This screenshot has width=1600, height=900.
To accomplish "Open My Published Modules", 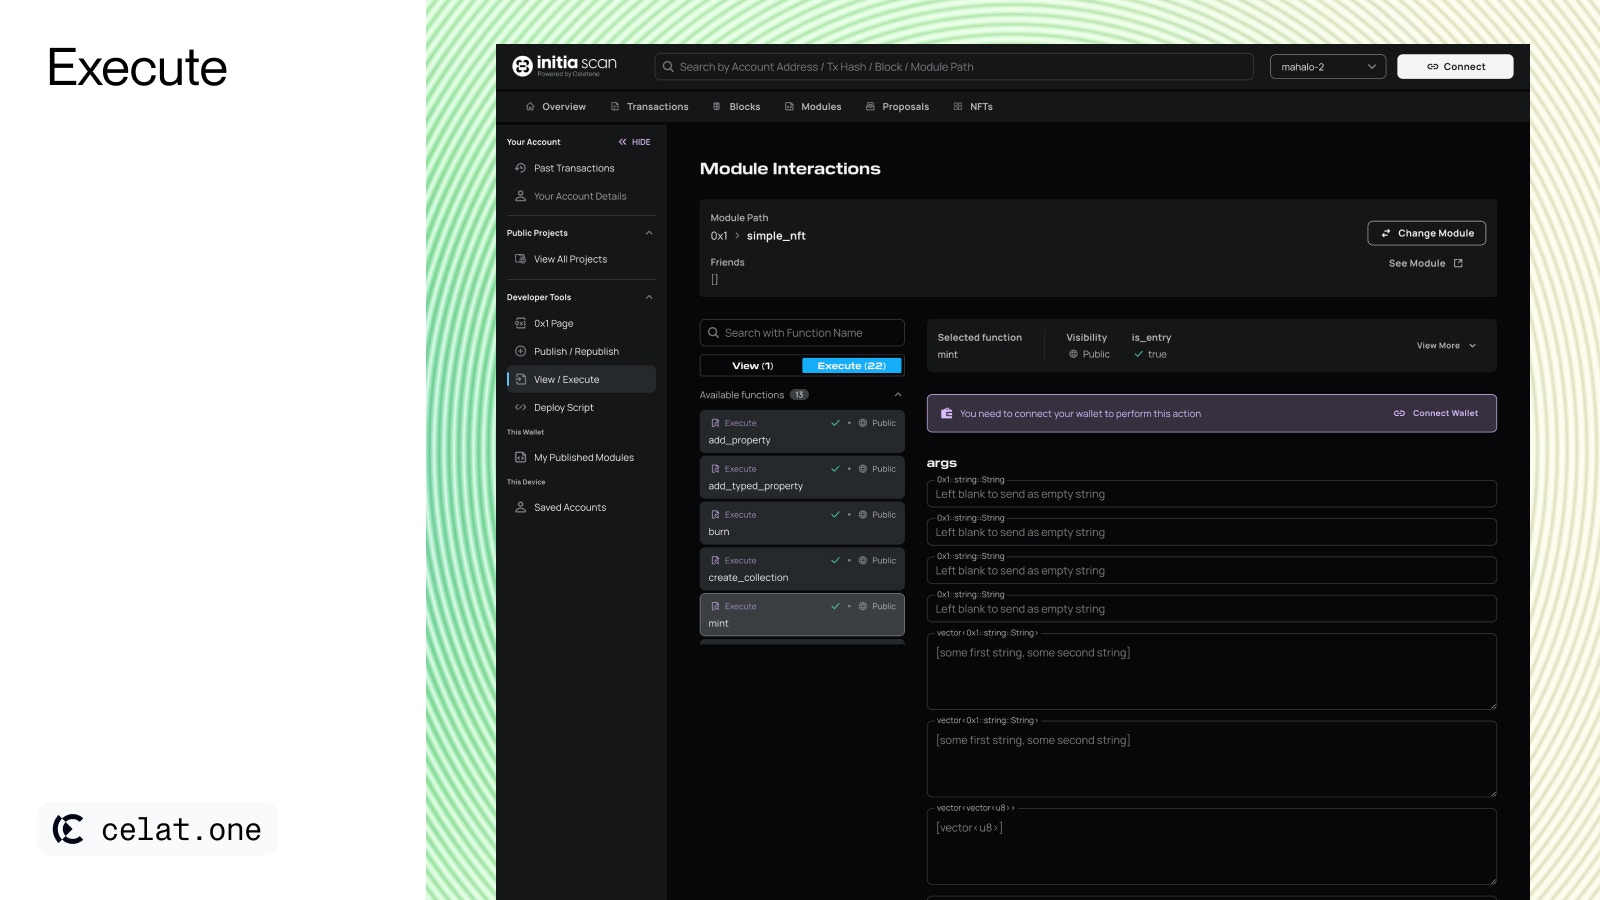I will pos(583,458).
